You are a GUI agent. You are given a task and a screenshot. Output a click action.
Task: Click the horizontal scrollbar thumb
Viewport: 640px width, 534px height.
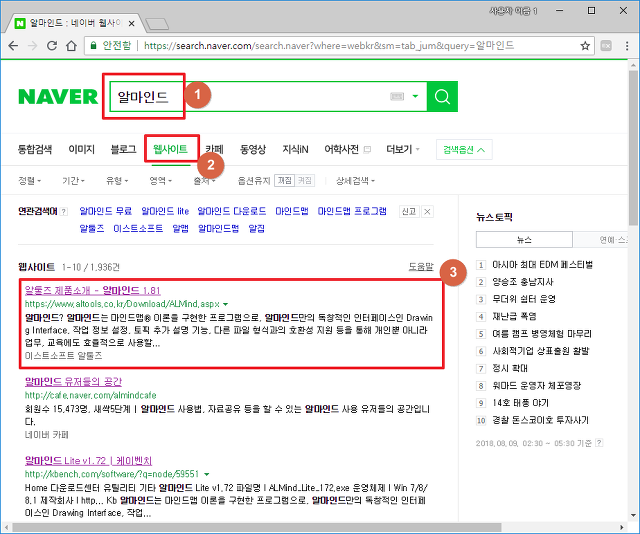coord(257,527)
